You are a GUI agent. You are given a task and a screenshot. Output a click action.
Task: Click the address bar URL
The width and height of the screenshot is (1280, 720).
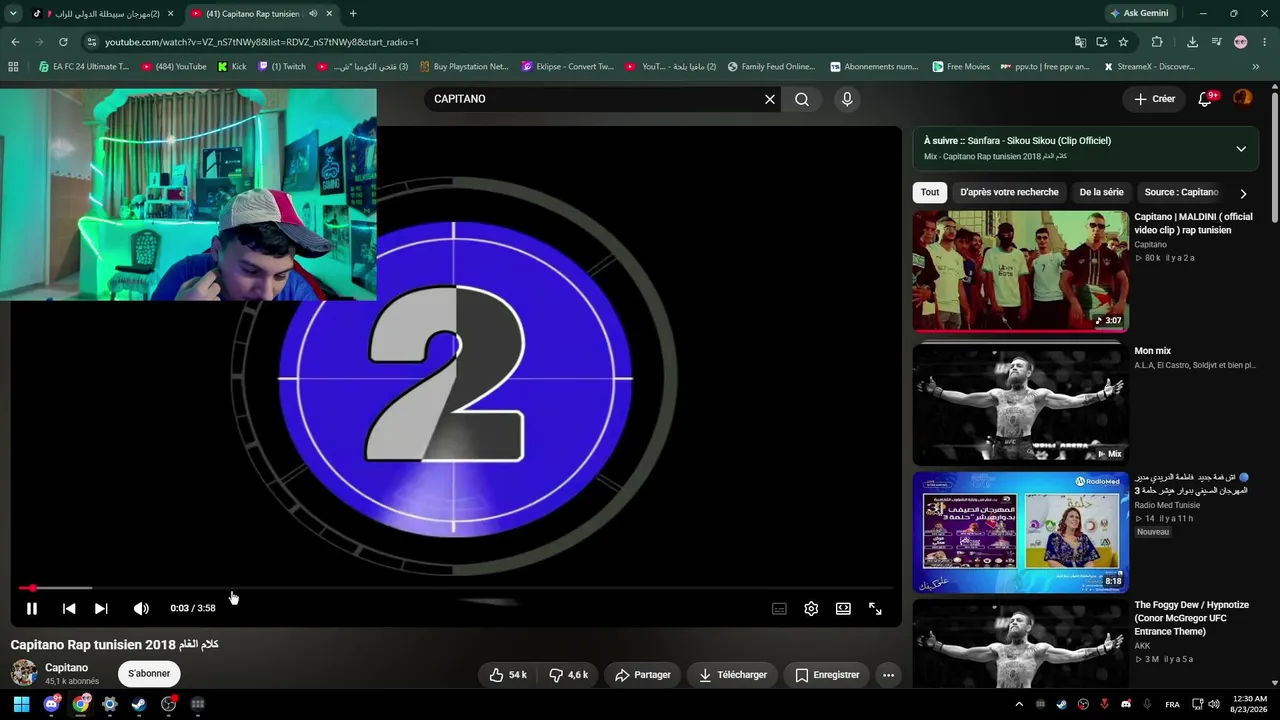tap(262, 42)
